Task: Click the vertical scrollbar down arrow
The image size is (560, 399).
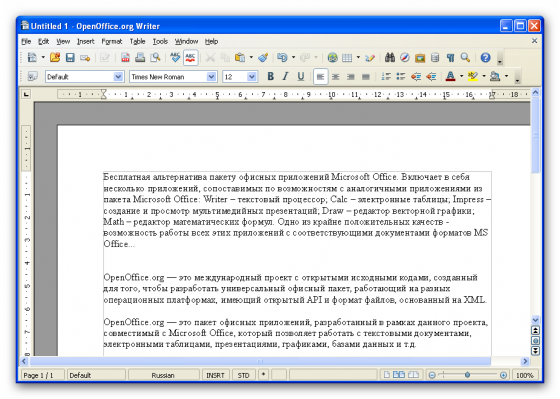Action: [x=535, y=320]
